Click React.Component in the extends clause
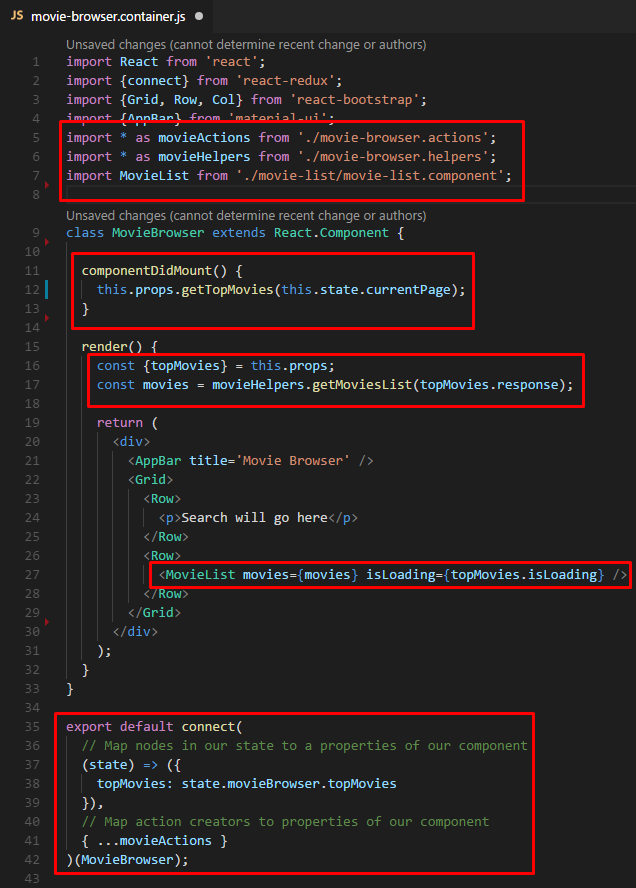 tap(331, 233)
